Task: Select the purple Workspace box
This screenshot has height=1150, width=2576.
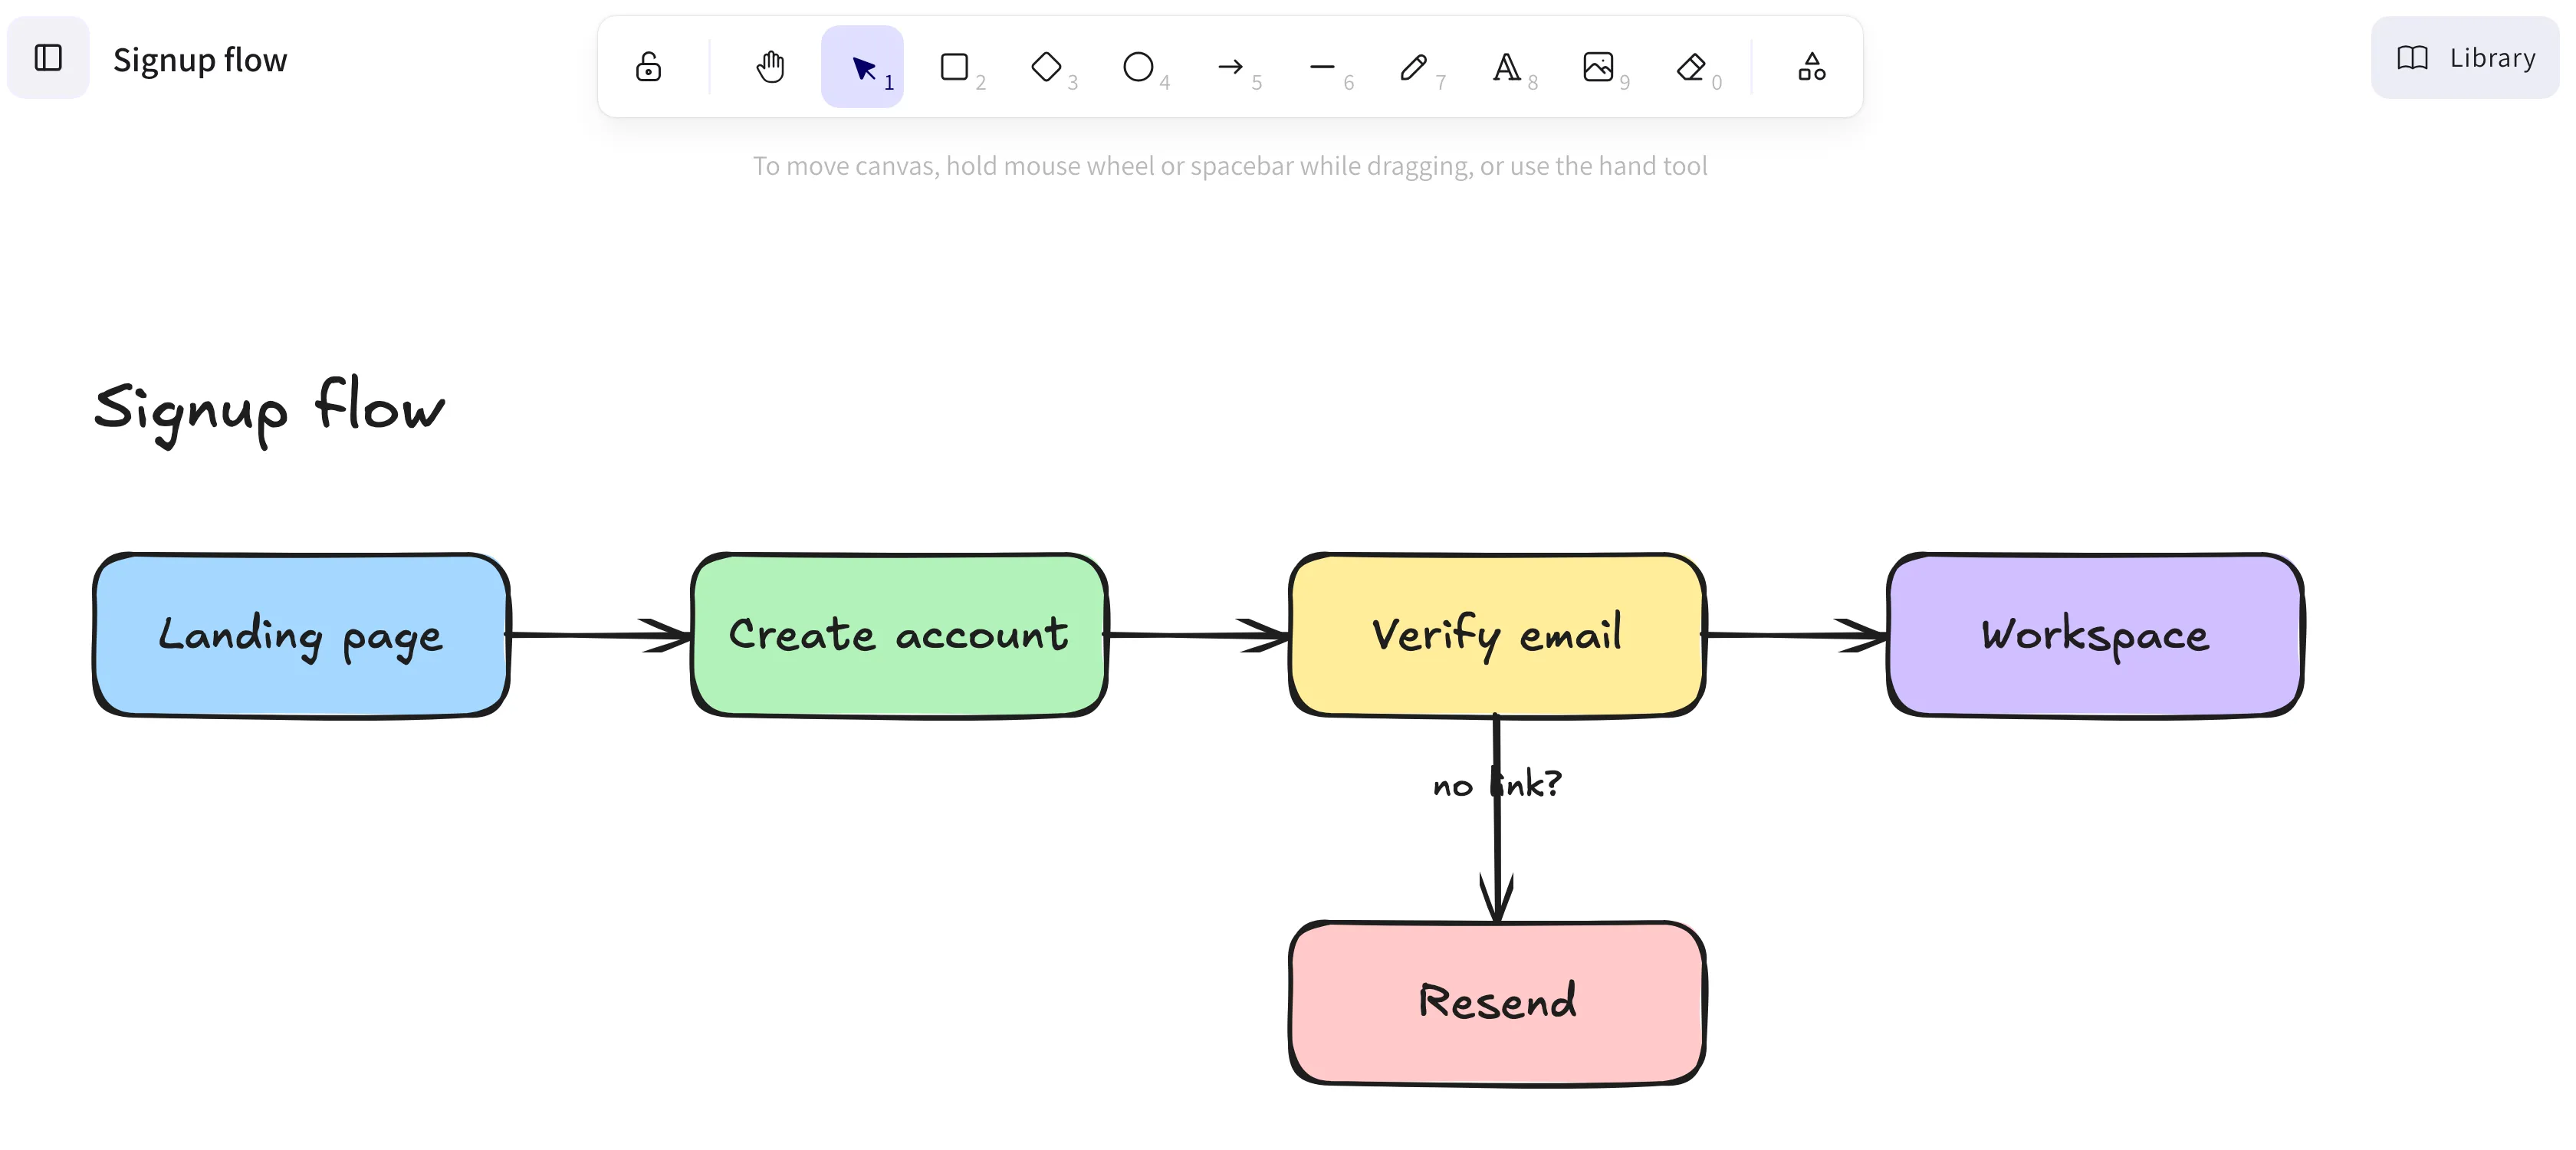Action: click(2095, 635)
